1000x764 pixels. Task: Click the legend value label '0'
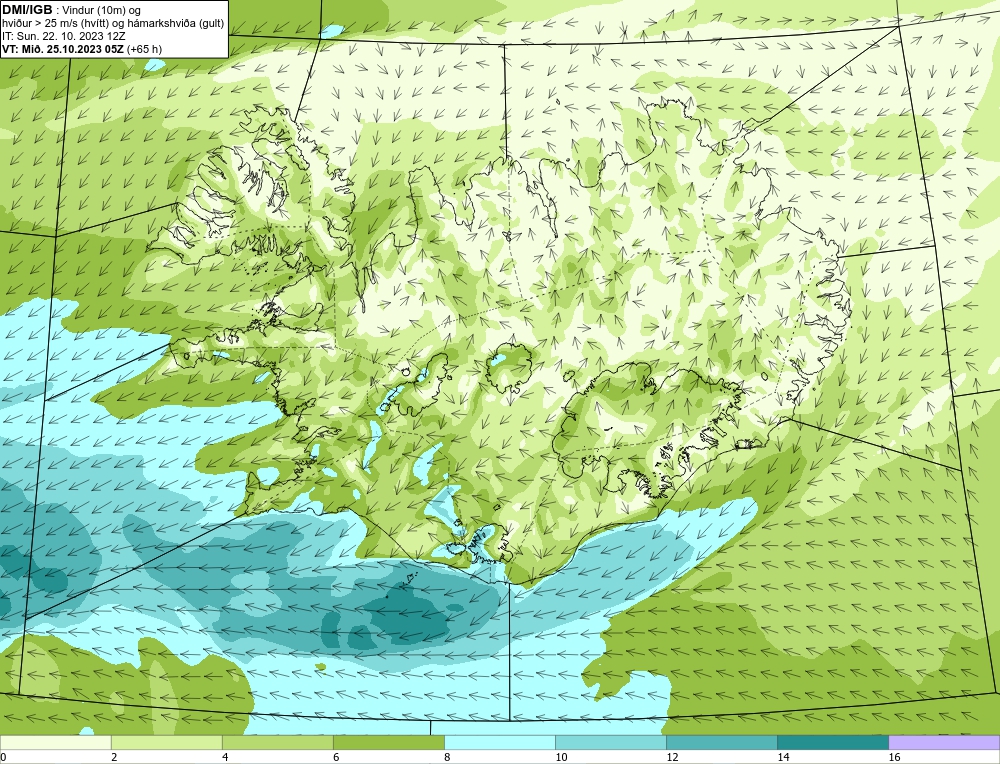click(x=3, y=757)
